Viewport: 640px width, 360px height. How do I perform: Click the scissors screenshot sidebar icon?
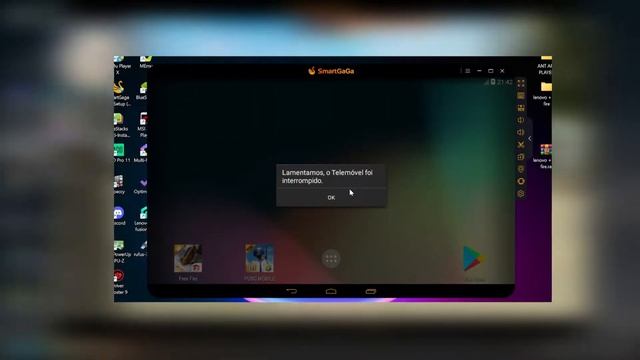point(521,144)
